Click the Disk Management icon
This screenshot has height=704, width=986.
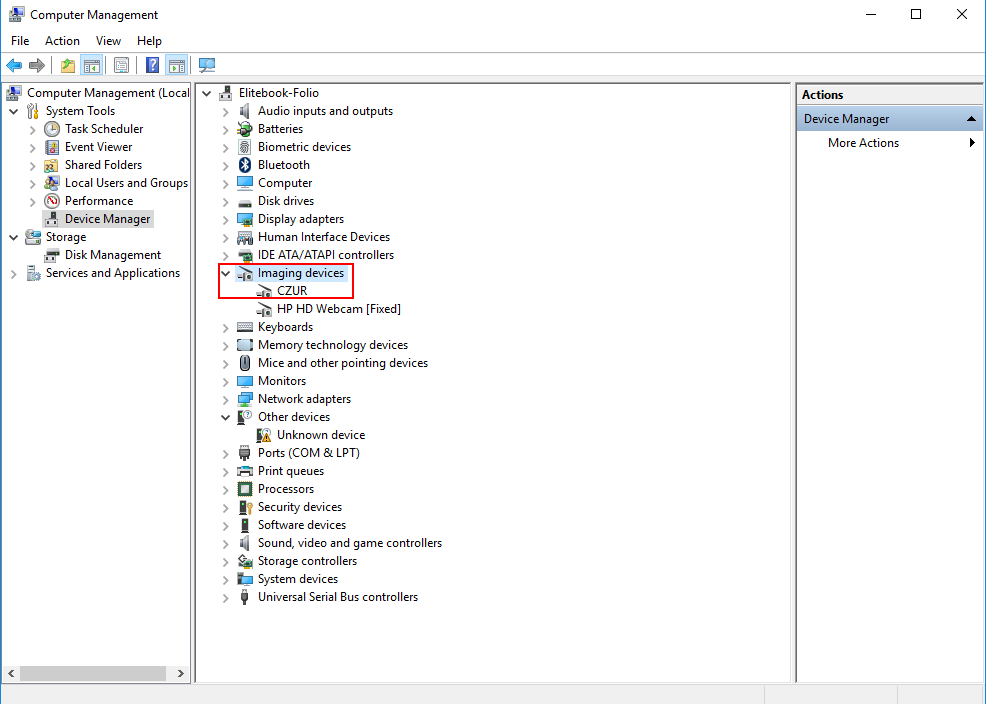point(52,255)
